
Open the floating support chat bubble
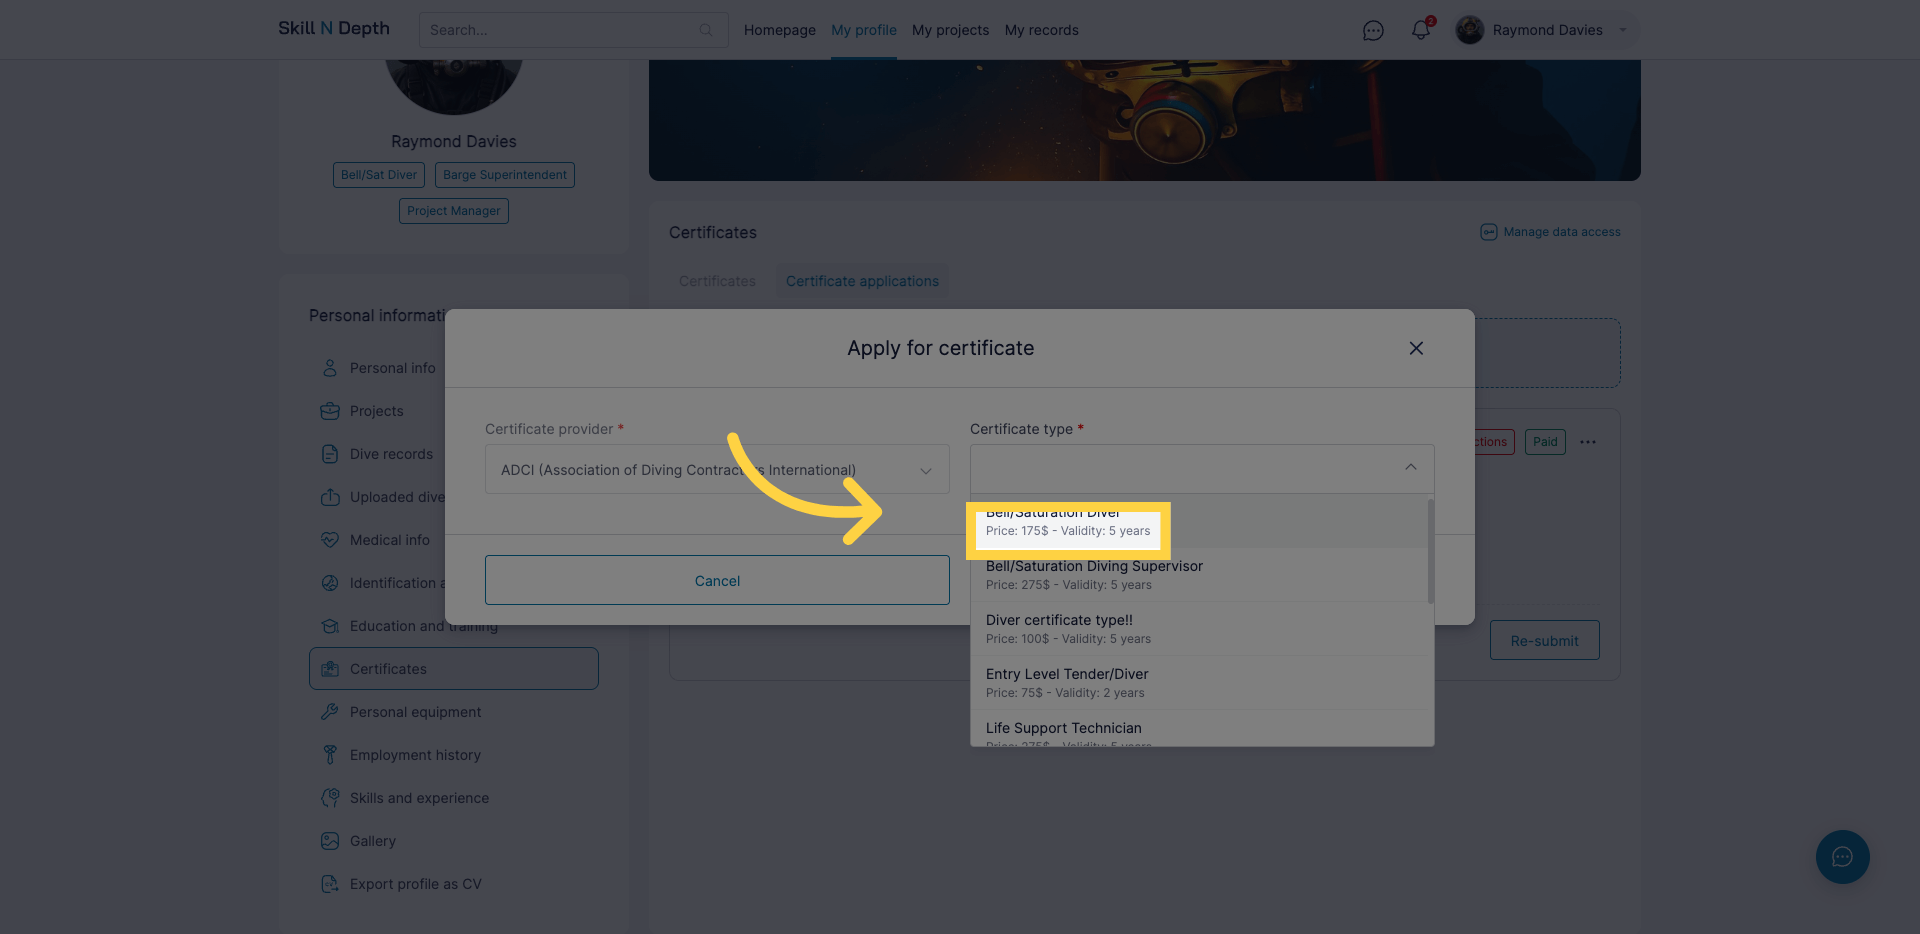(1842, 857)
